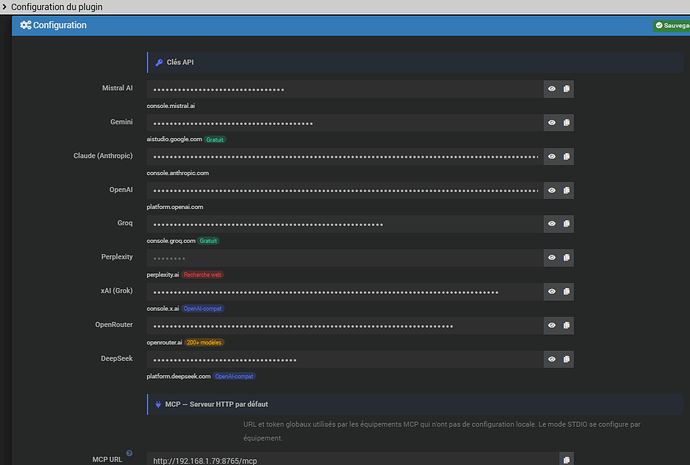The image size is (690, 465).
Task: Copy the OpenRouter API key
Action: [566, 326]
